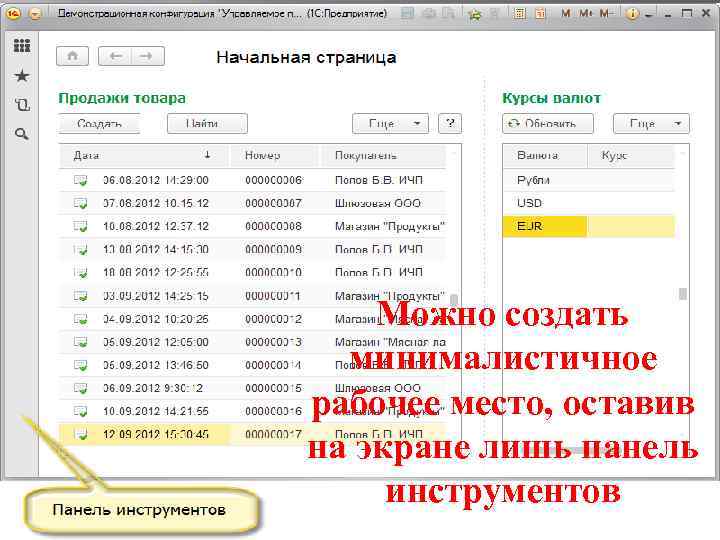This screenshot has width=720, height=540.
Task: Click number cell 00000016
Action: pos(274,411)
